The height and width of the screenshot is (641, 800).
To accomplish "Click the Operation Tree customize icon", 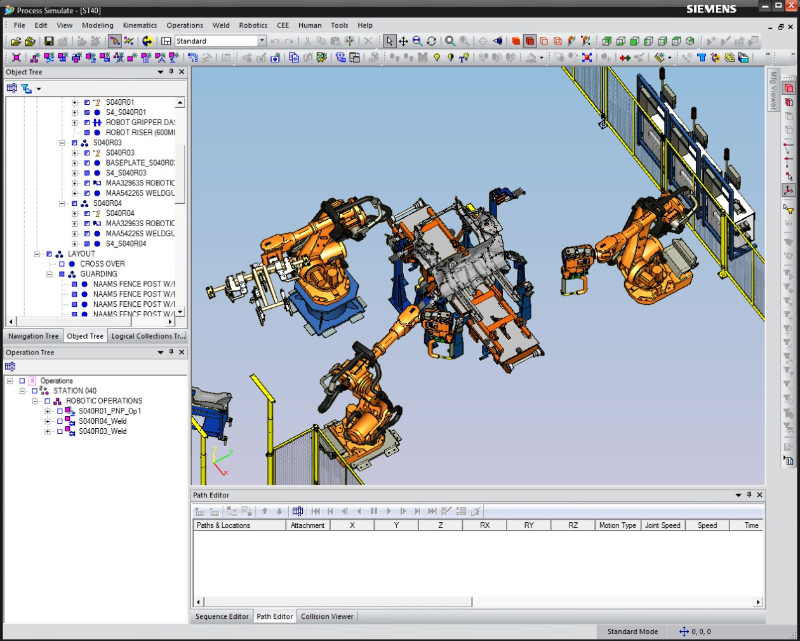I will (10, 366).
